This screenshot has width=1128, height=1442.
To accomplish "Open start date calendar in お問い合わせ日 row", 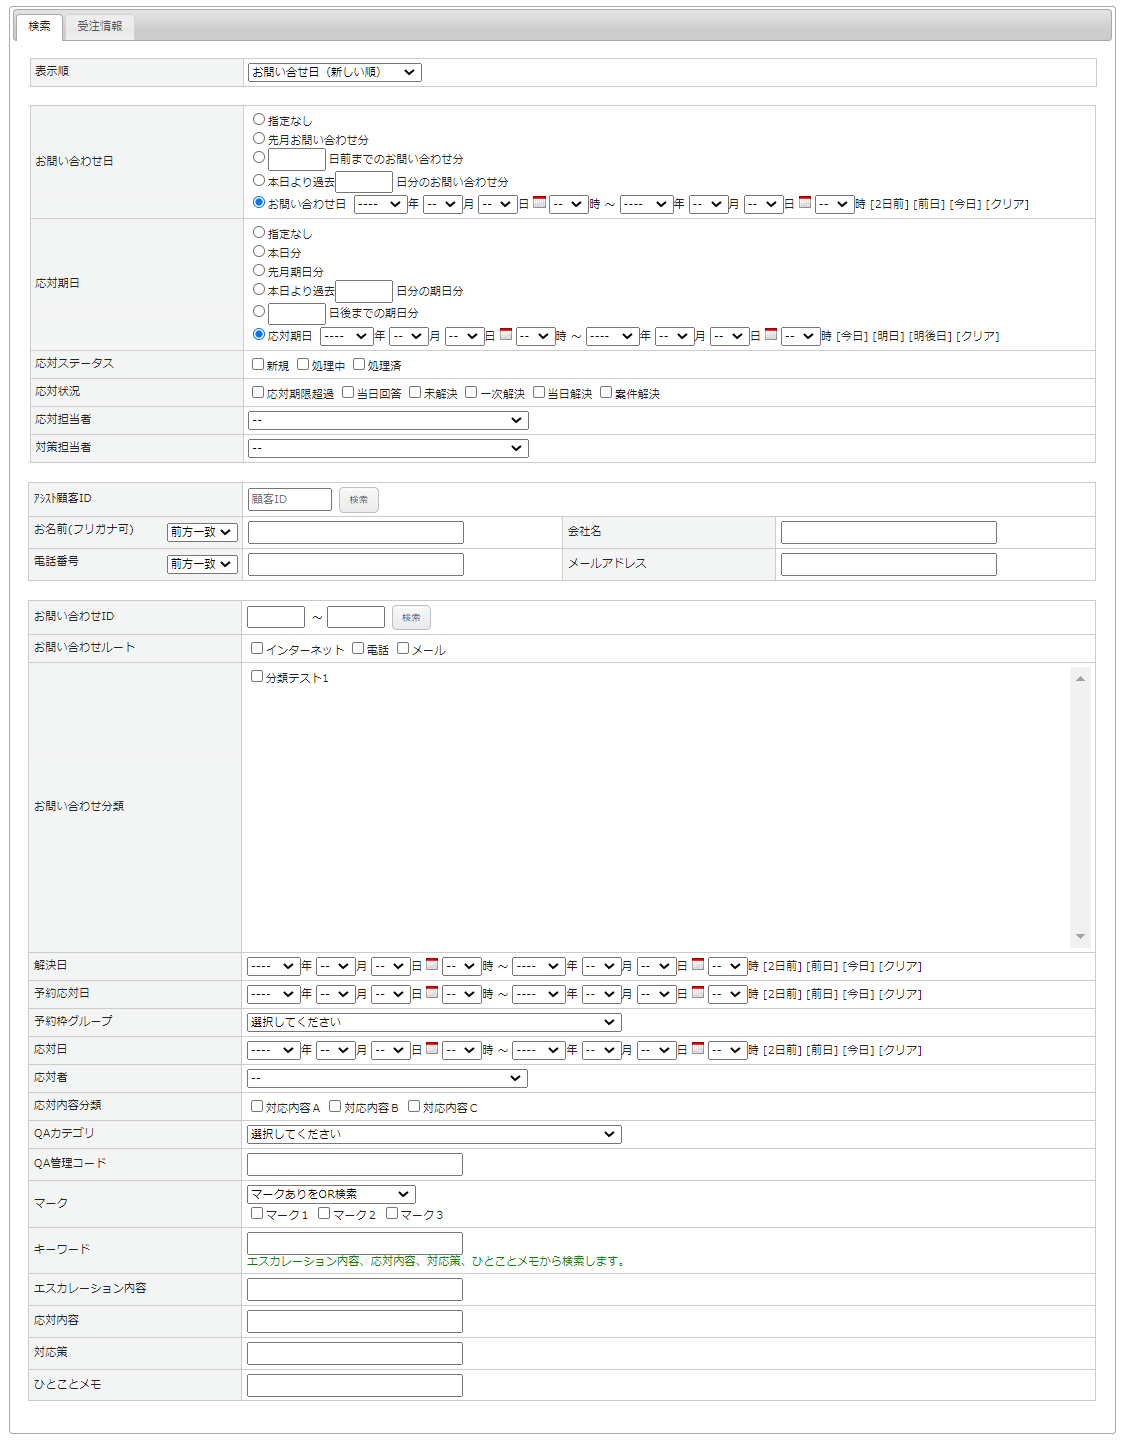I will pos(539,203).
